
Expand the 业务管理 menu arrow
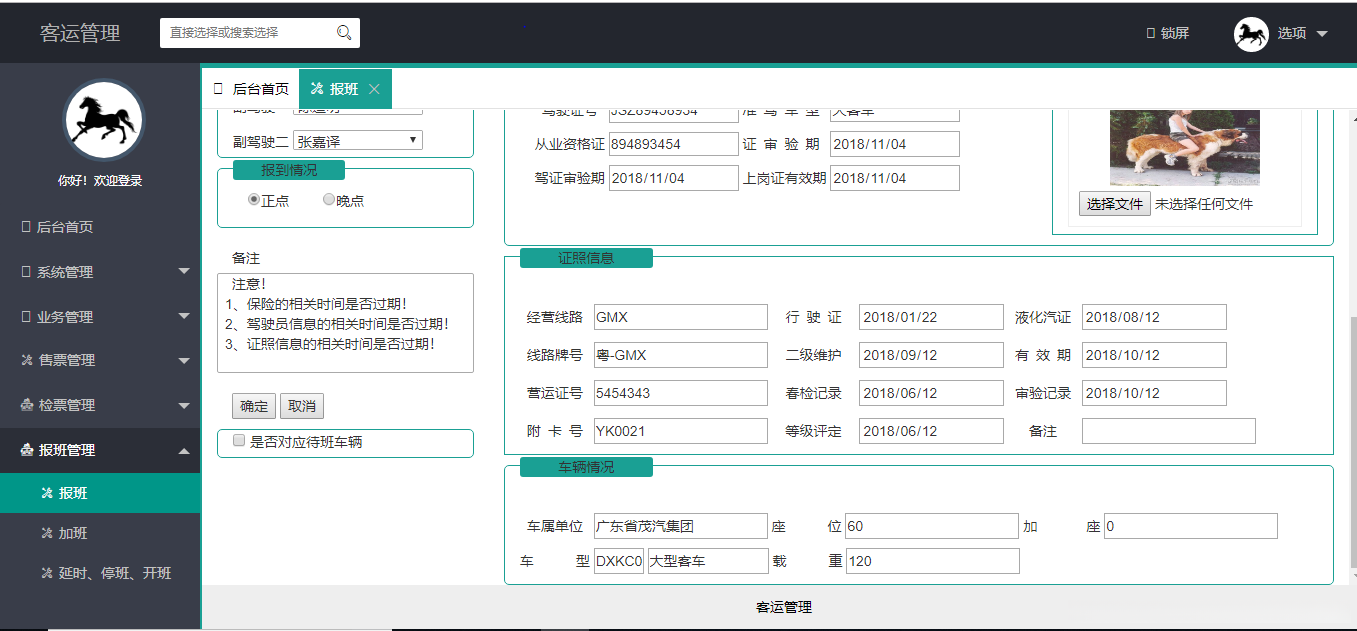tap(184, 316)
